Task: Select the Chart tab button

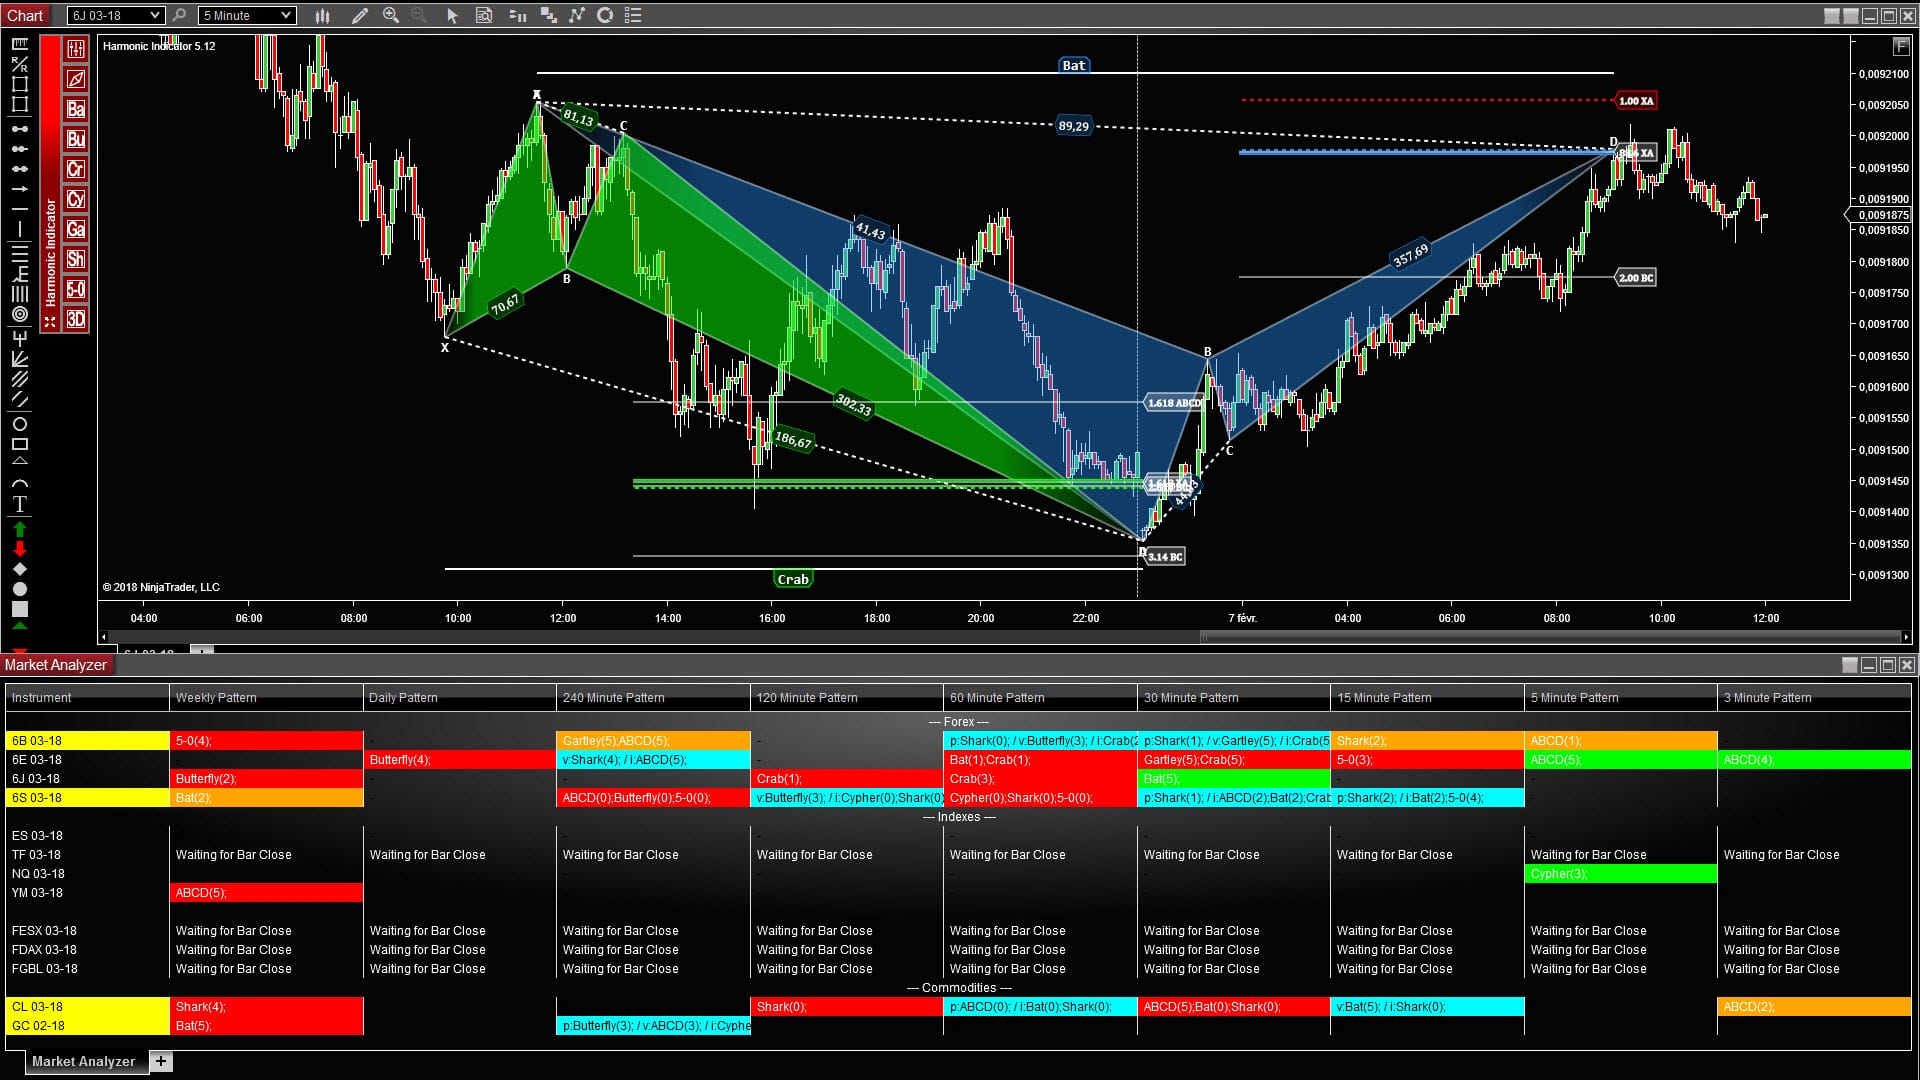Action: click(x=25, y=15)
